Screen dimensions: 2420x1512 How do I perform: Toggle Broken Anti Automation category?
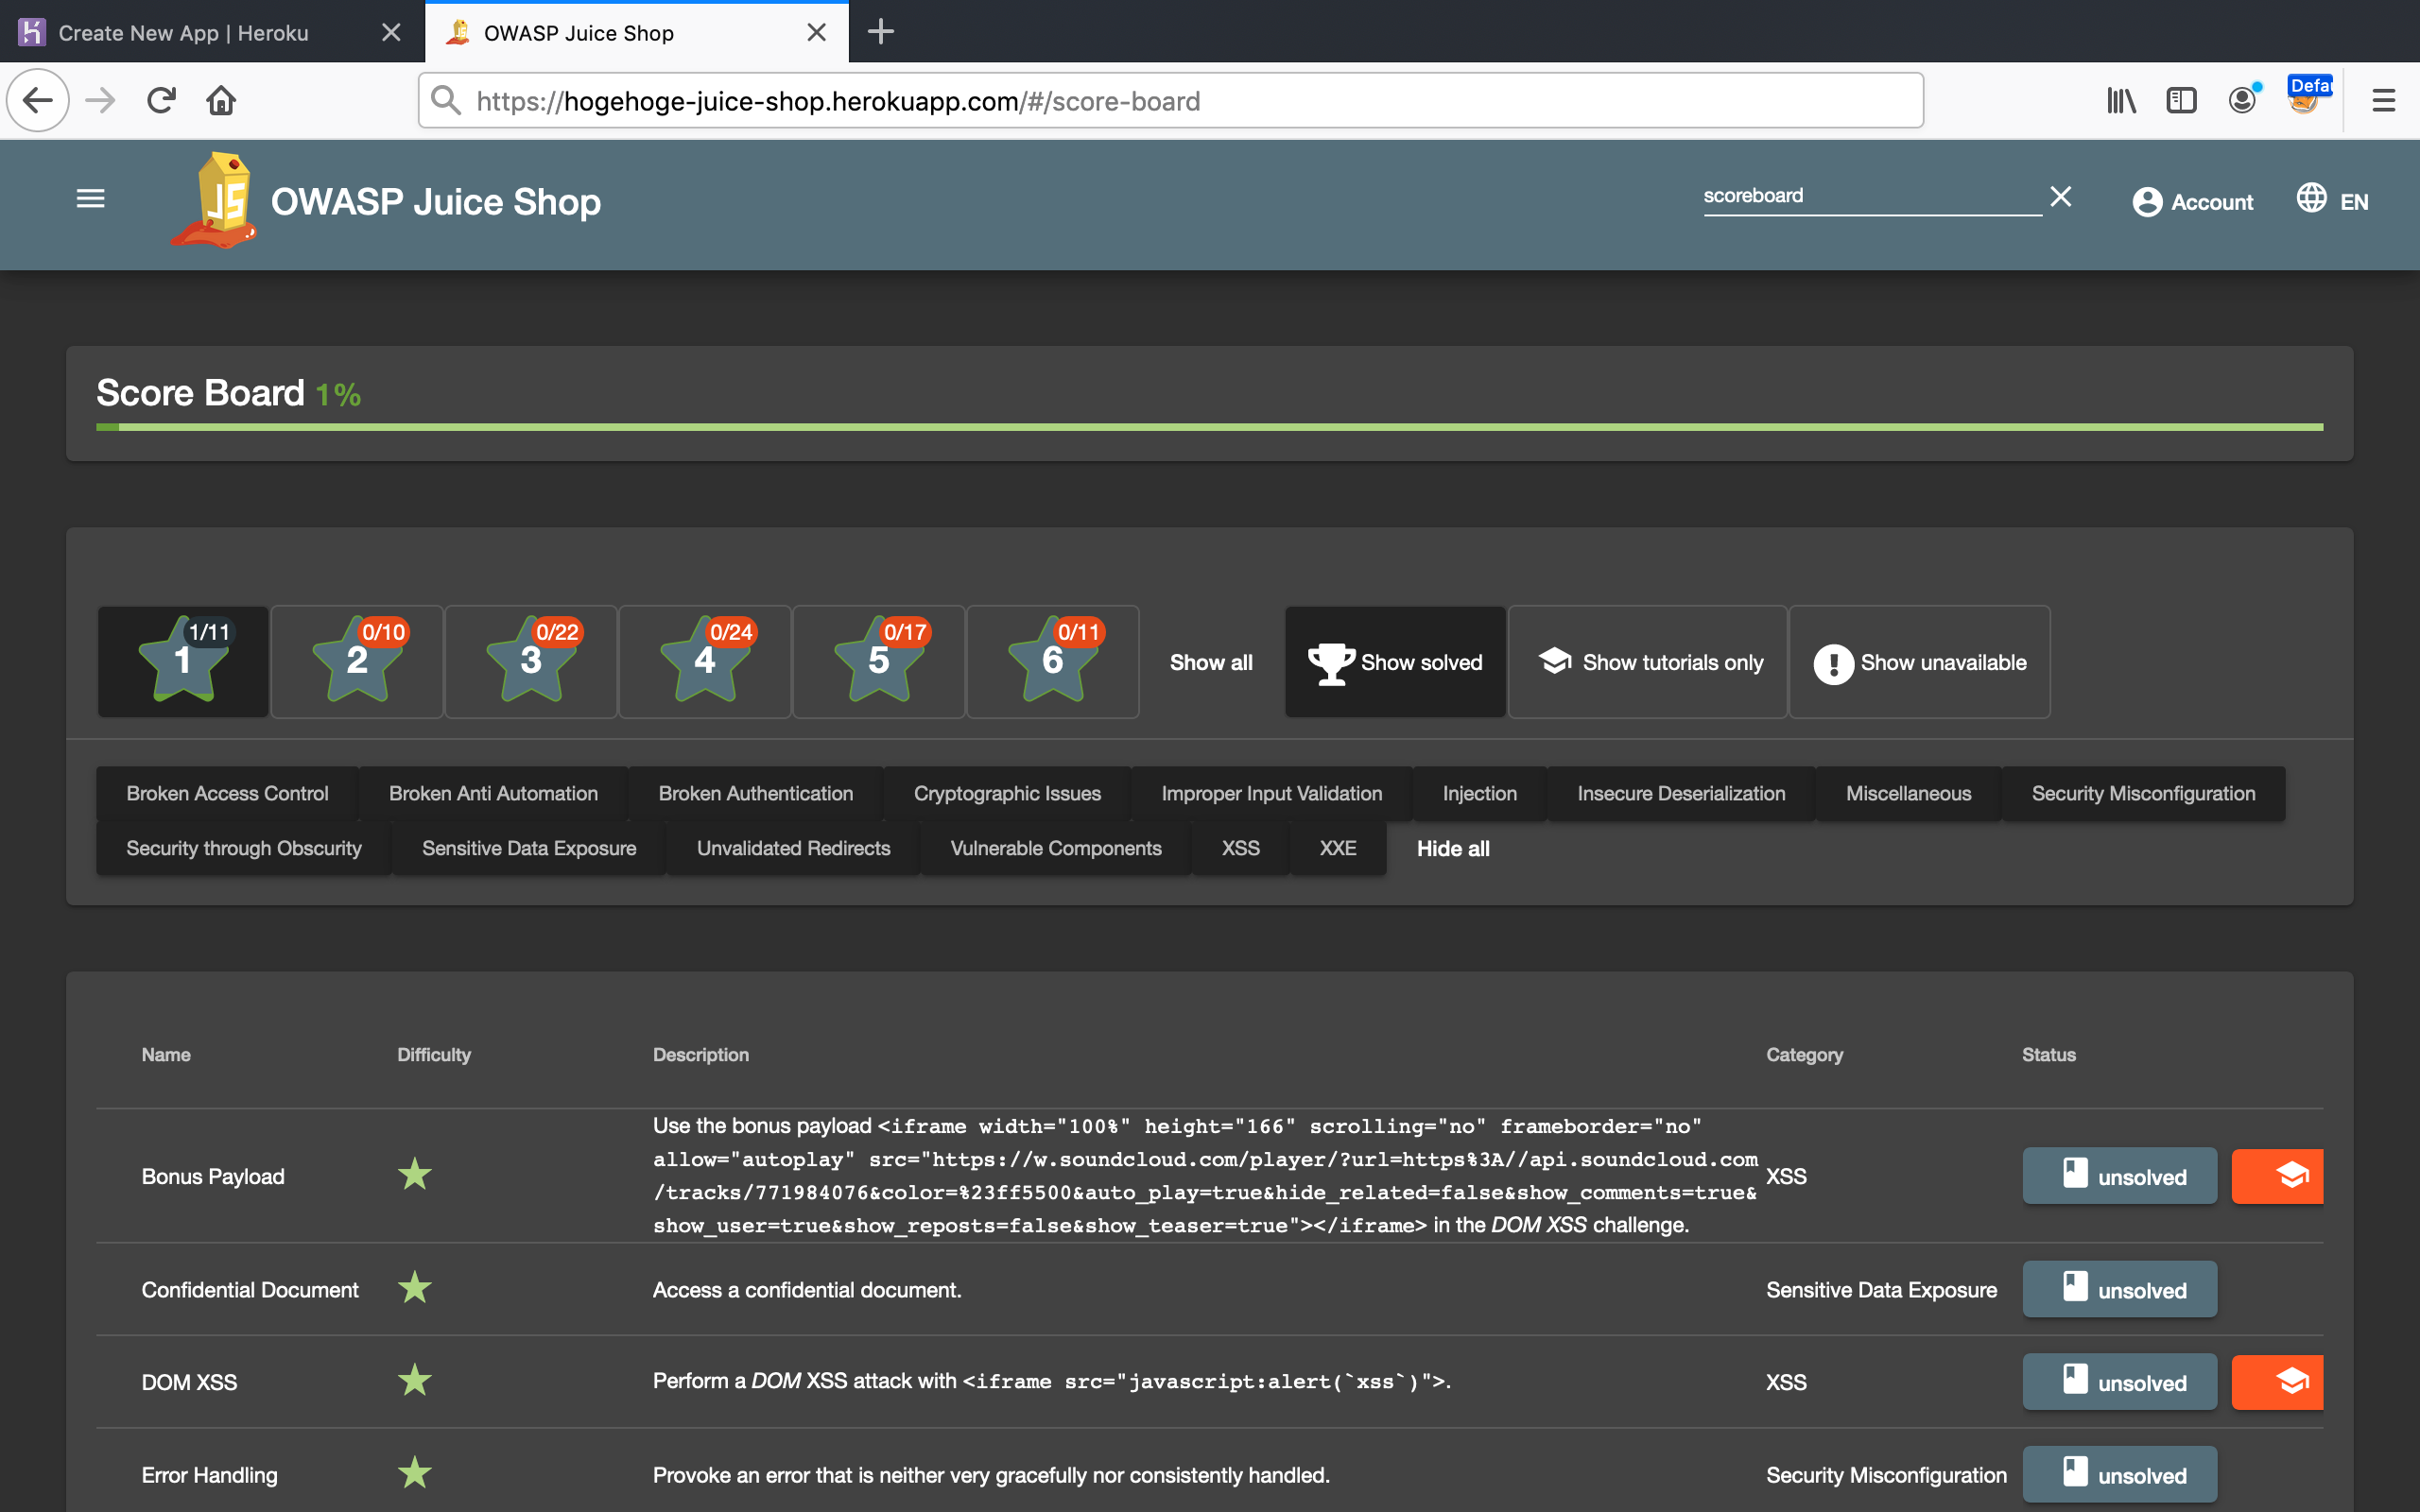[x=493, y=793]
